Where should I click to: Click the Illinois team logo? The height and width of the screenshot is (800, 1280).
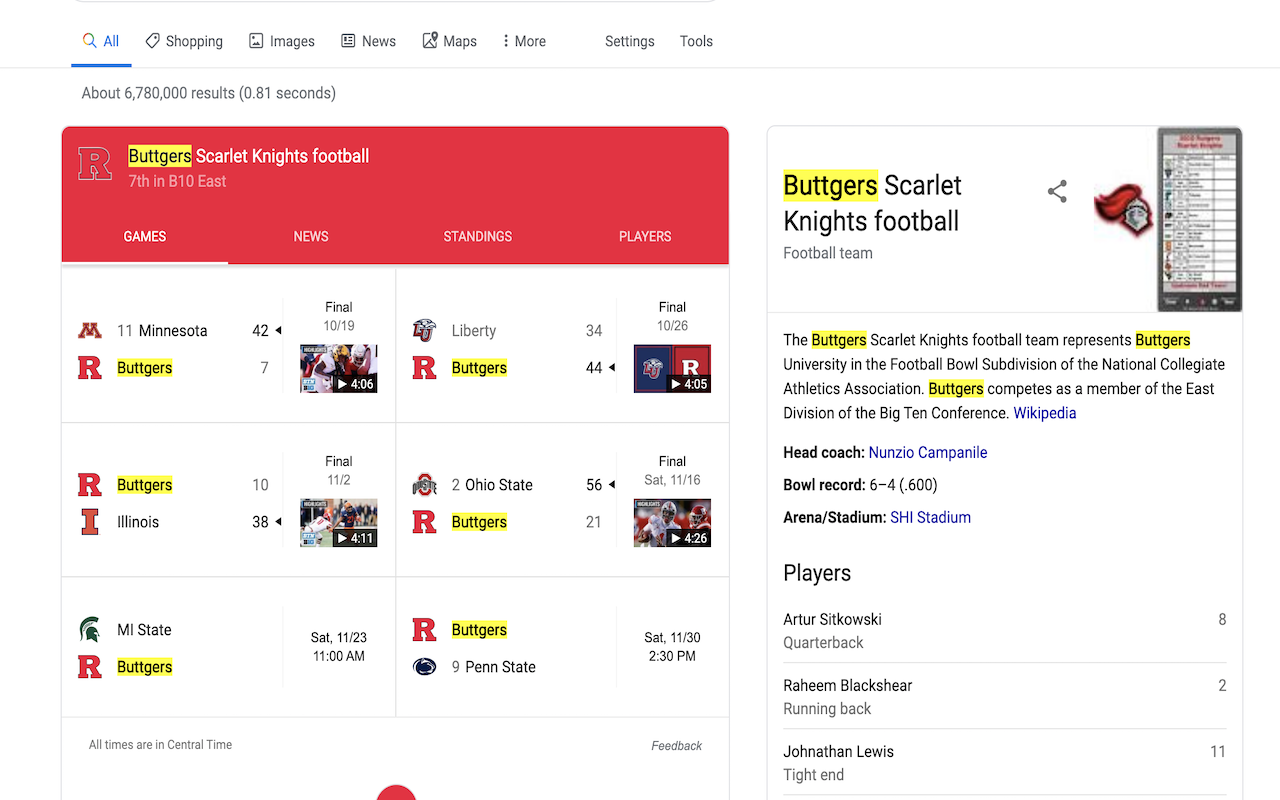click(90, 522)
